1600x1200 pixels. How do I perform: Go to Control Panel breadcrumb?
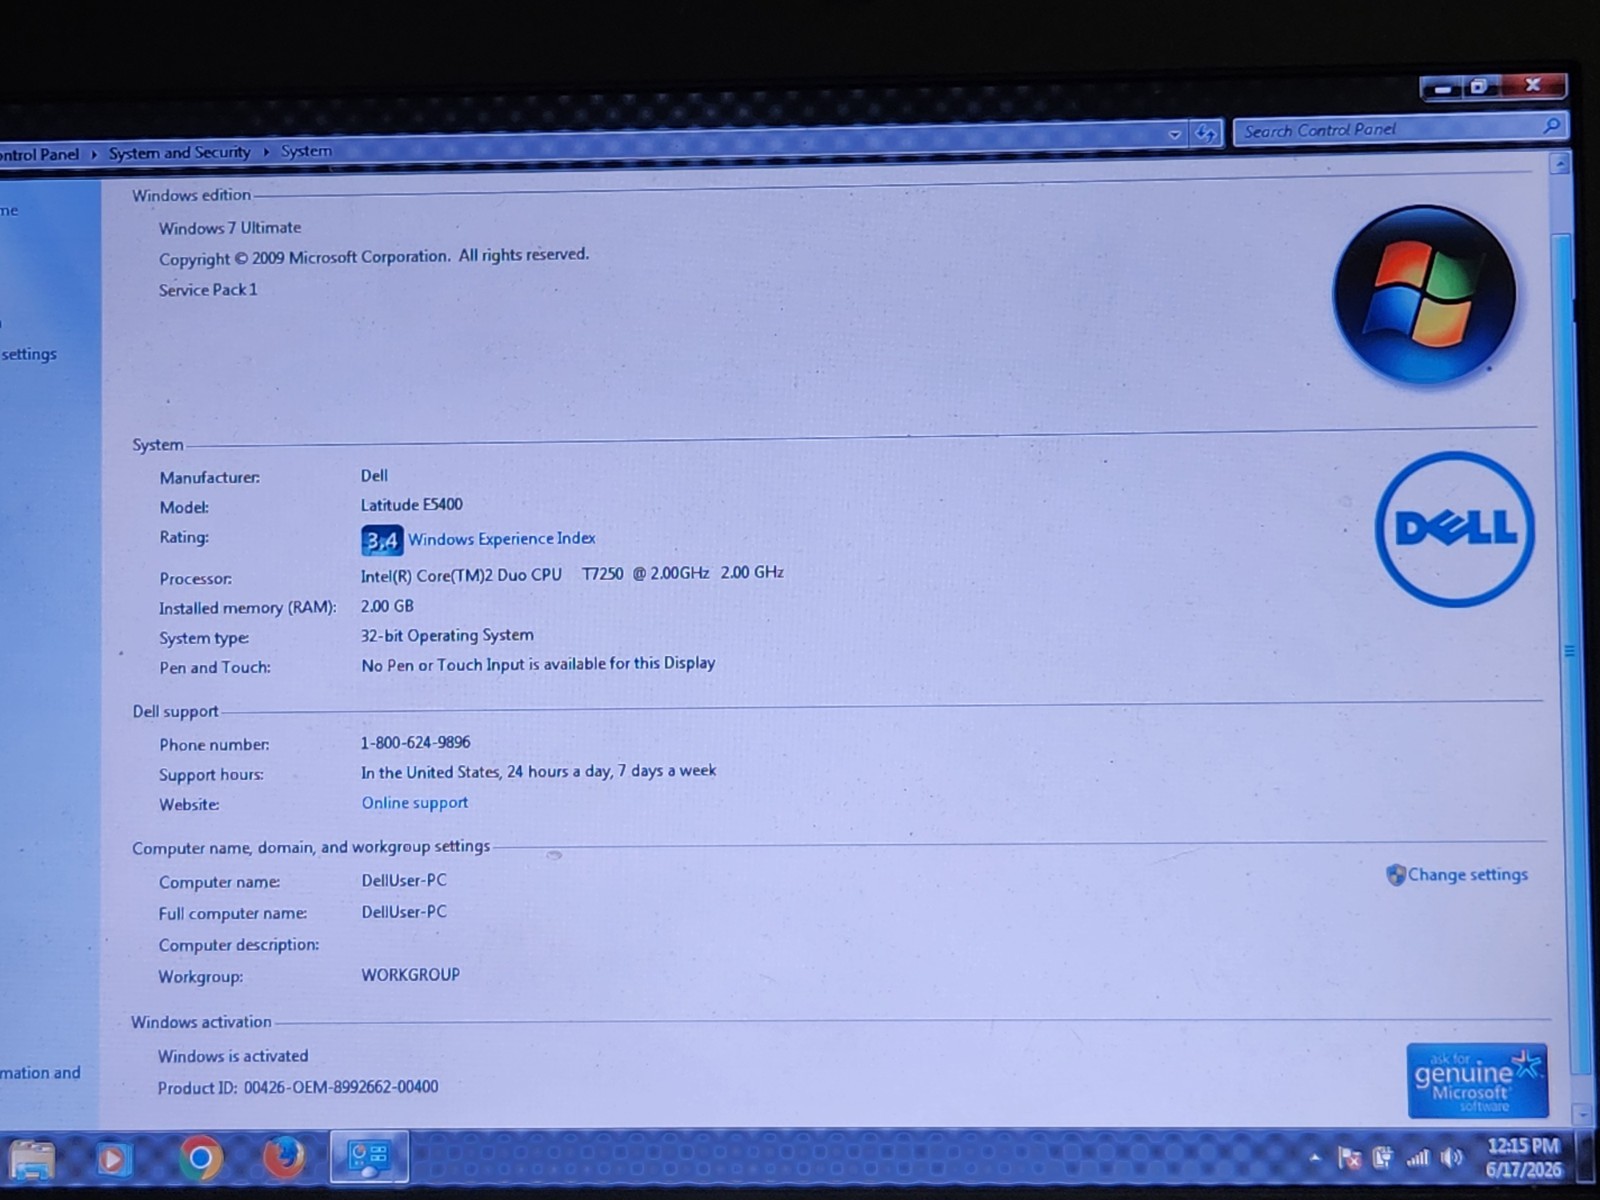point(39,154)
